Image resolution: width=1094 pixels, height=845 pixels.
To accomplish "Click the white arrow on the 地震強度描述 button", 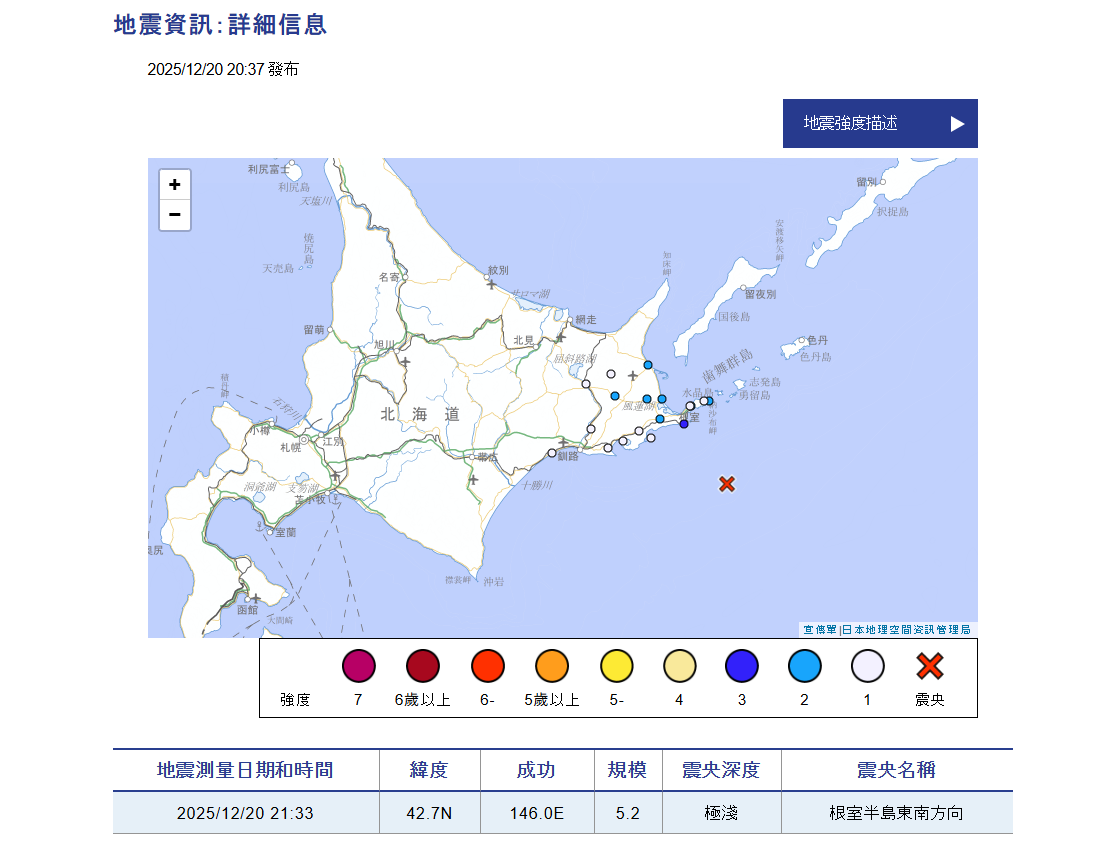I will (x=958, y=123).
